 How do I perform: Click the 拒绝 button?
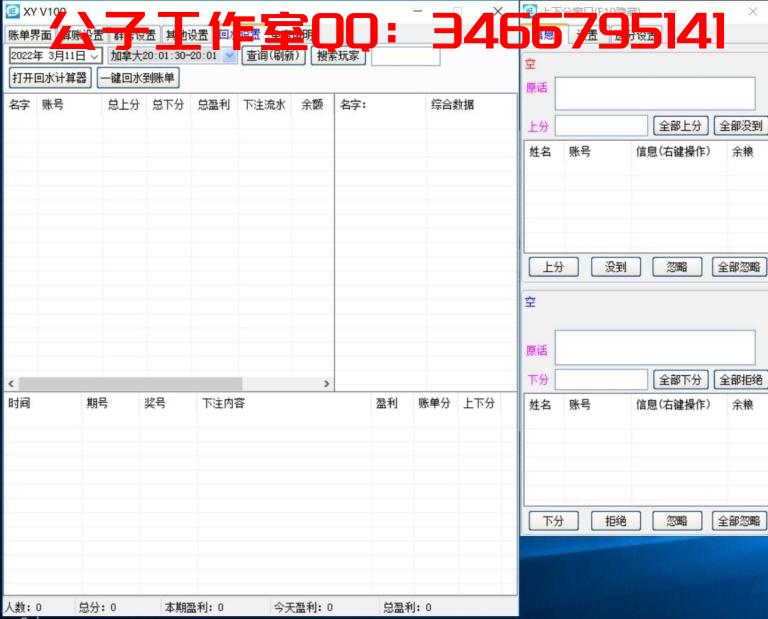[616, 521]
